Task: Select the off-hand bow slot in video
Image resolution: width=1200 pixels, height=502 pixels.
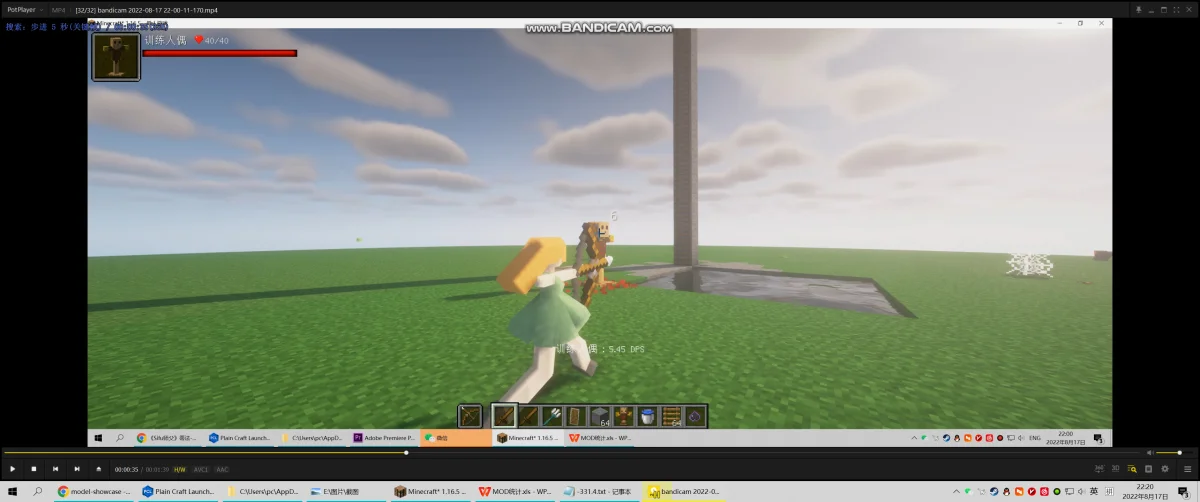Action: coord(470,415)
